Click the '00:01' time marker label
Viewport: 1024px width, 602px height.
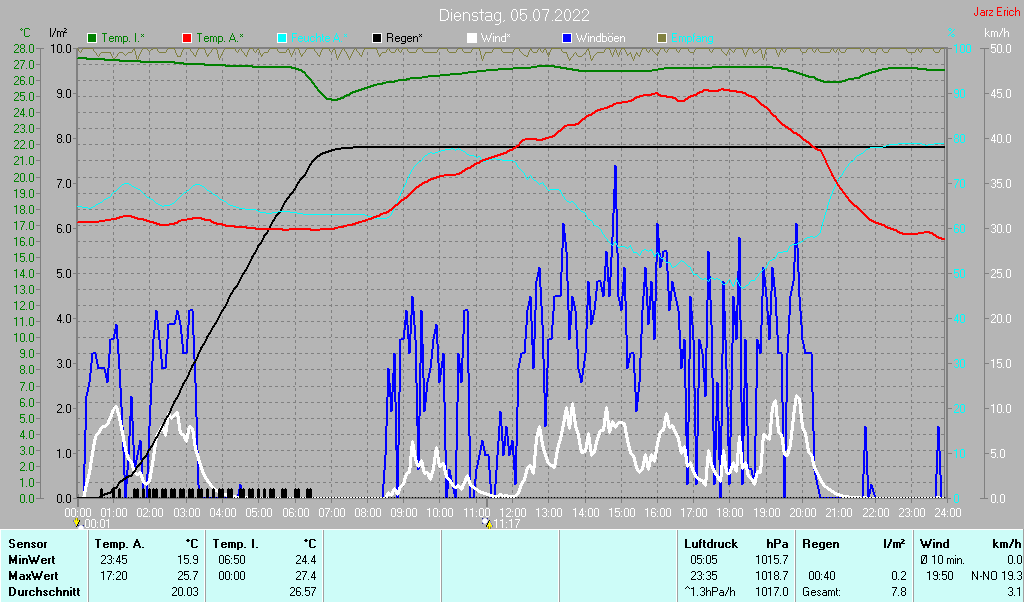click(x=97, y=524)
